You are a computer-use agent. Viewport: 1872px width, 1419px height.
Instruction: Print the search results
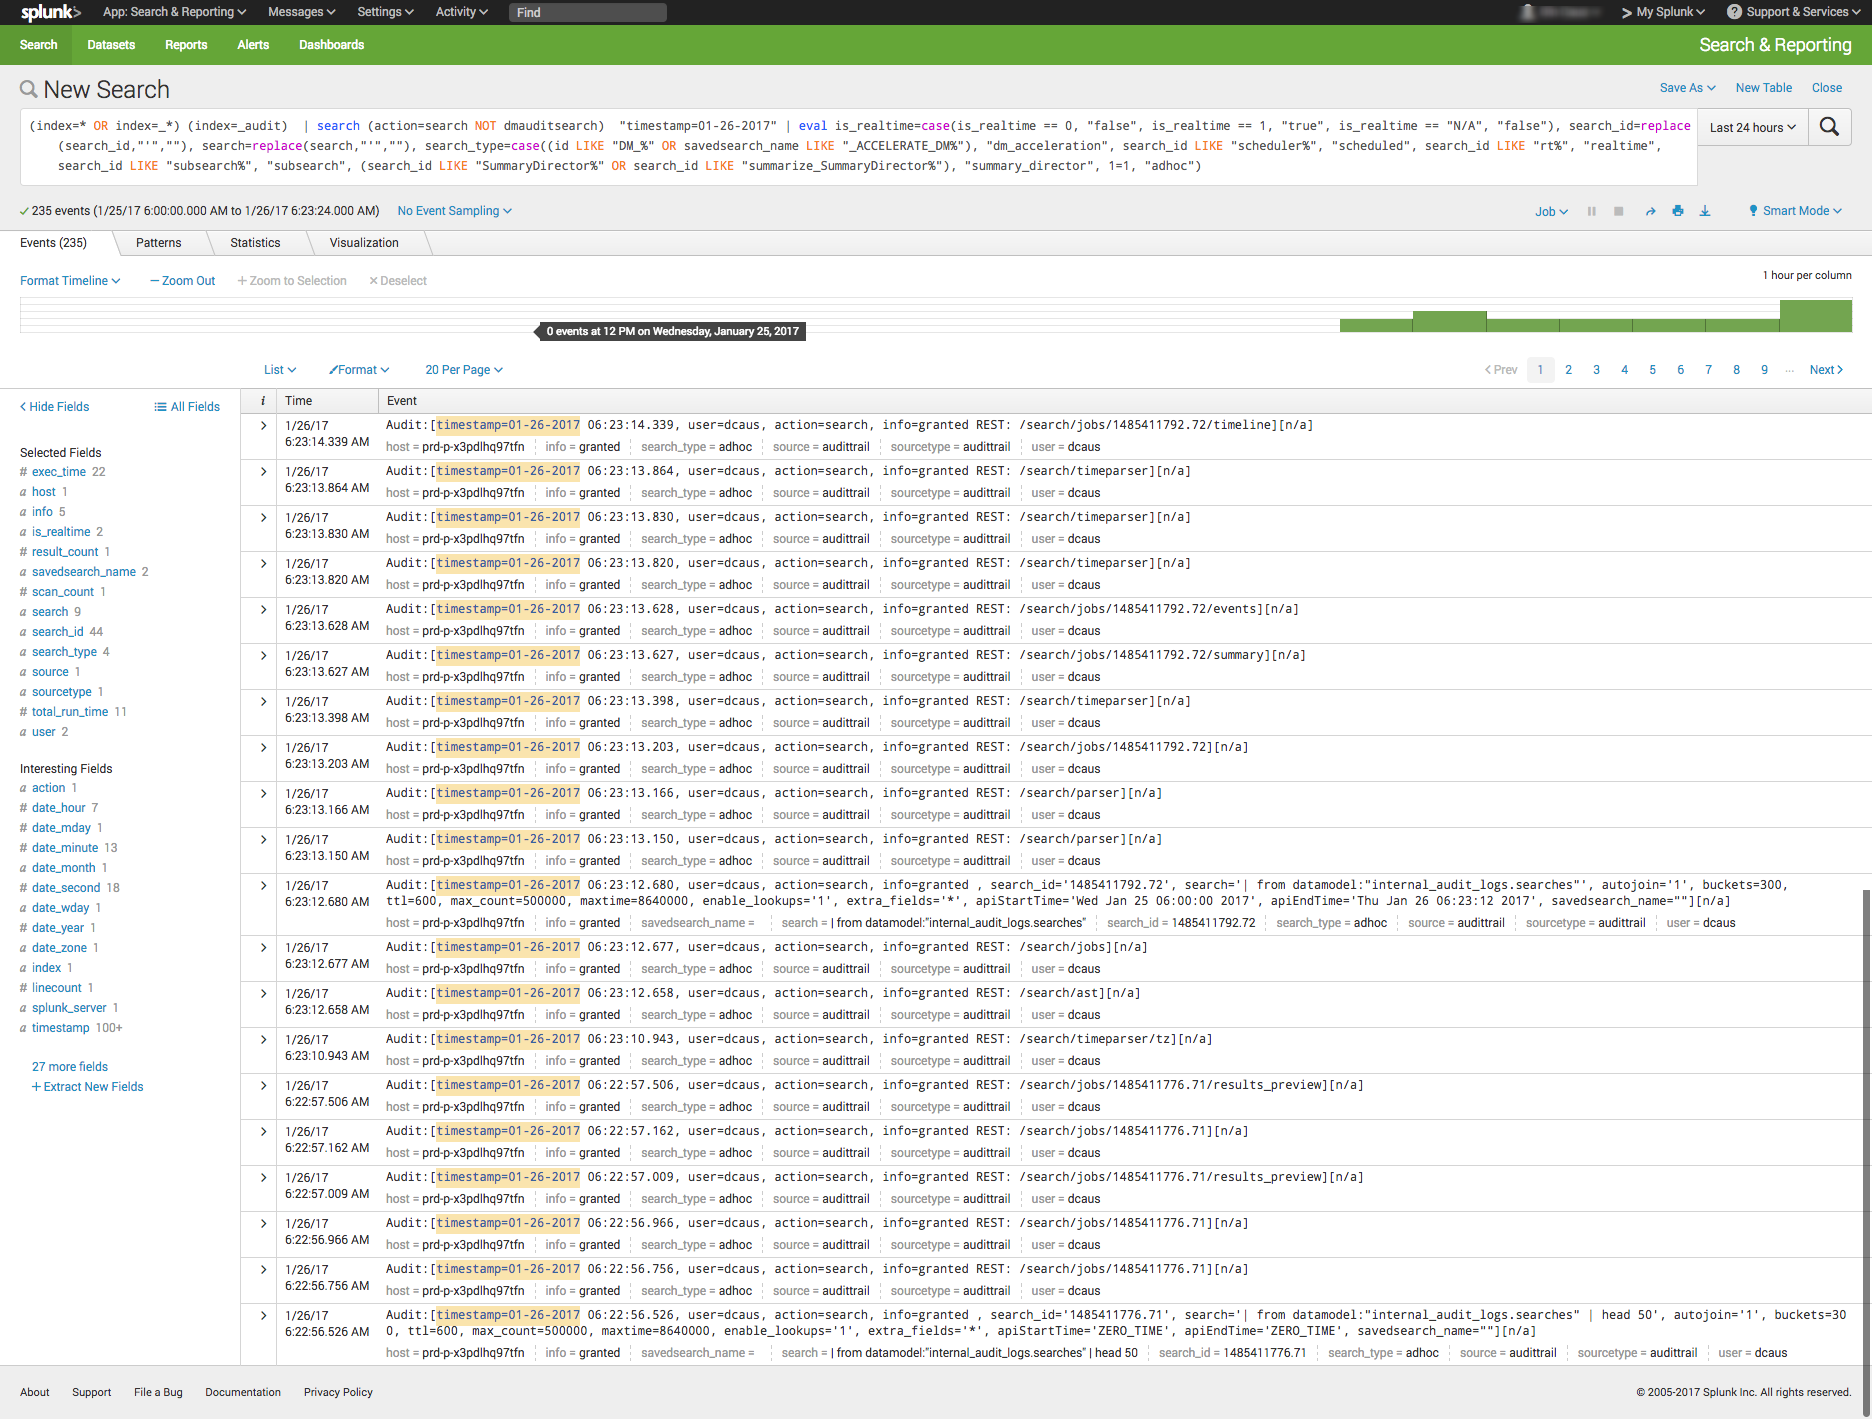[x=1678, y=211]
